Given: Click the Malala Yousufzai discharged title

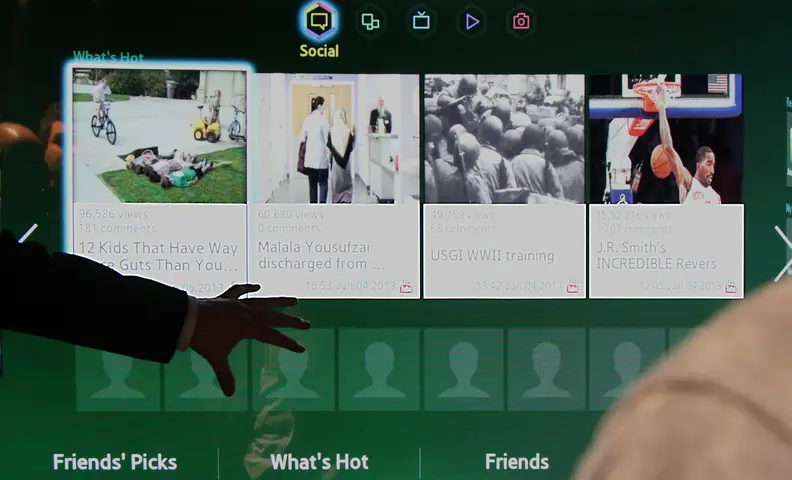Looking at the screenshot, I should (321, 255).
